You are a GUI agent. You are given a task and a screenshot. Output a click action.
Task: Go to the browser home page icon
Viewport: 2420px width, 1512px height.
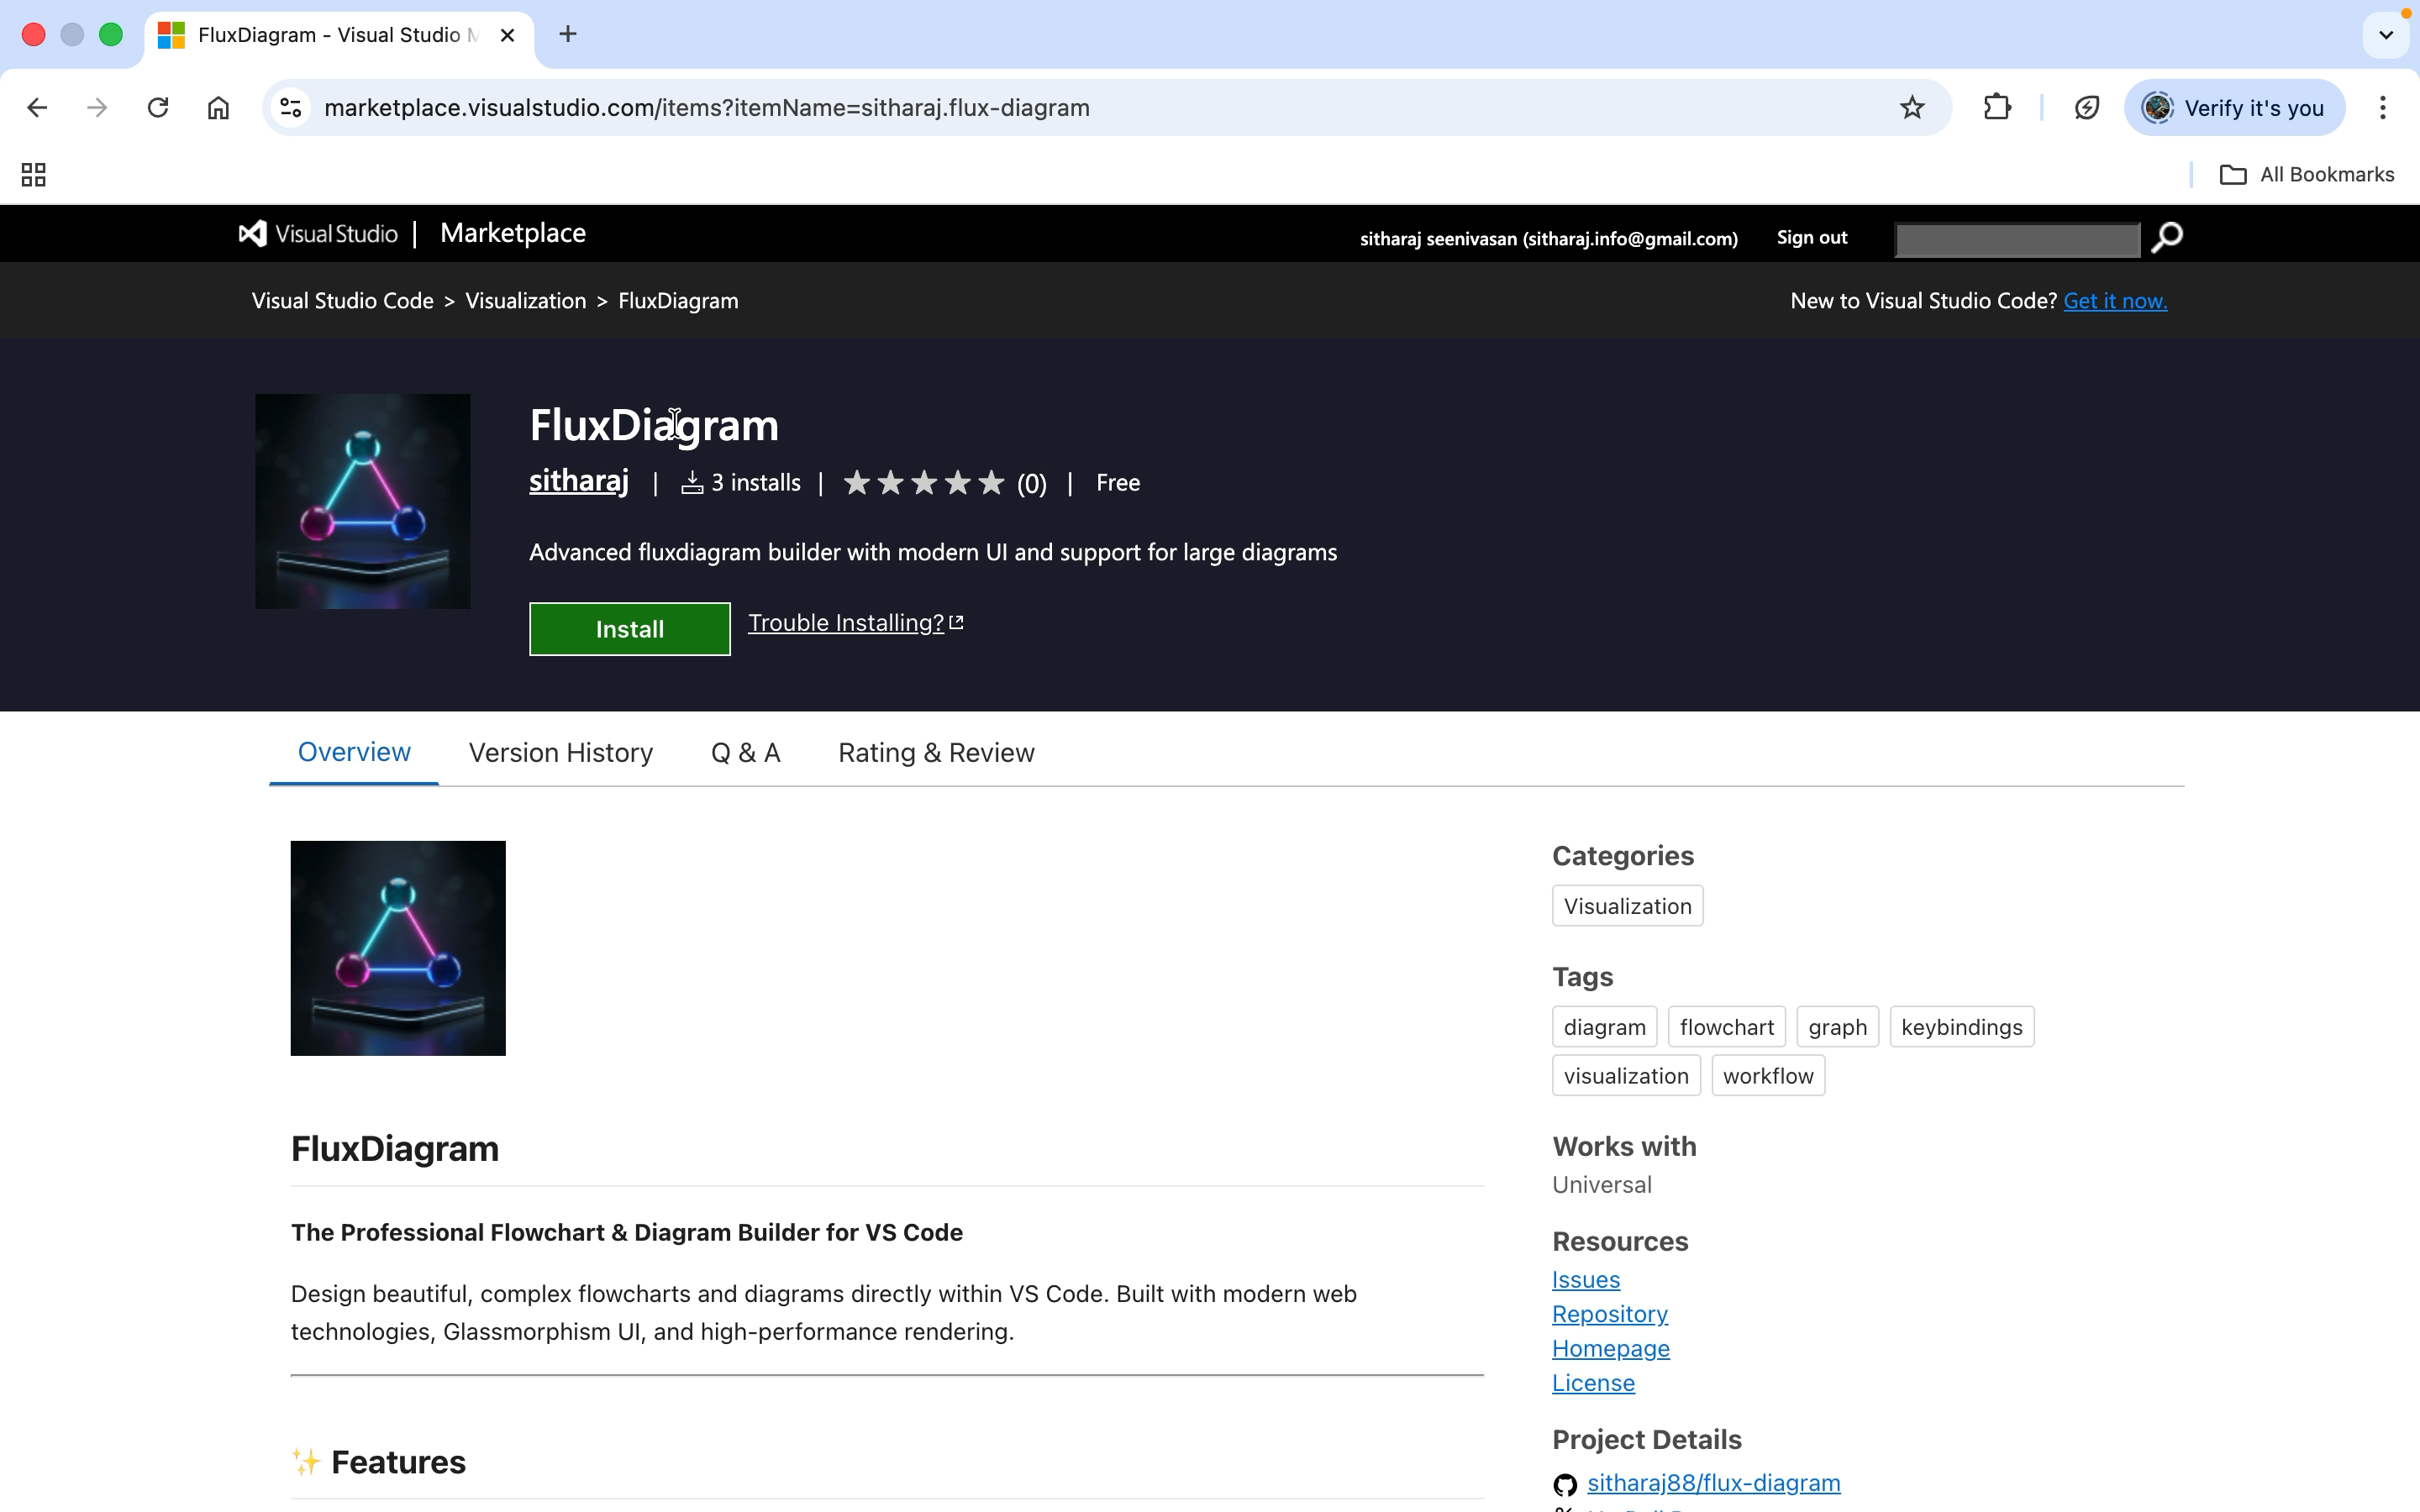[218, 108]
